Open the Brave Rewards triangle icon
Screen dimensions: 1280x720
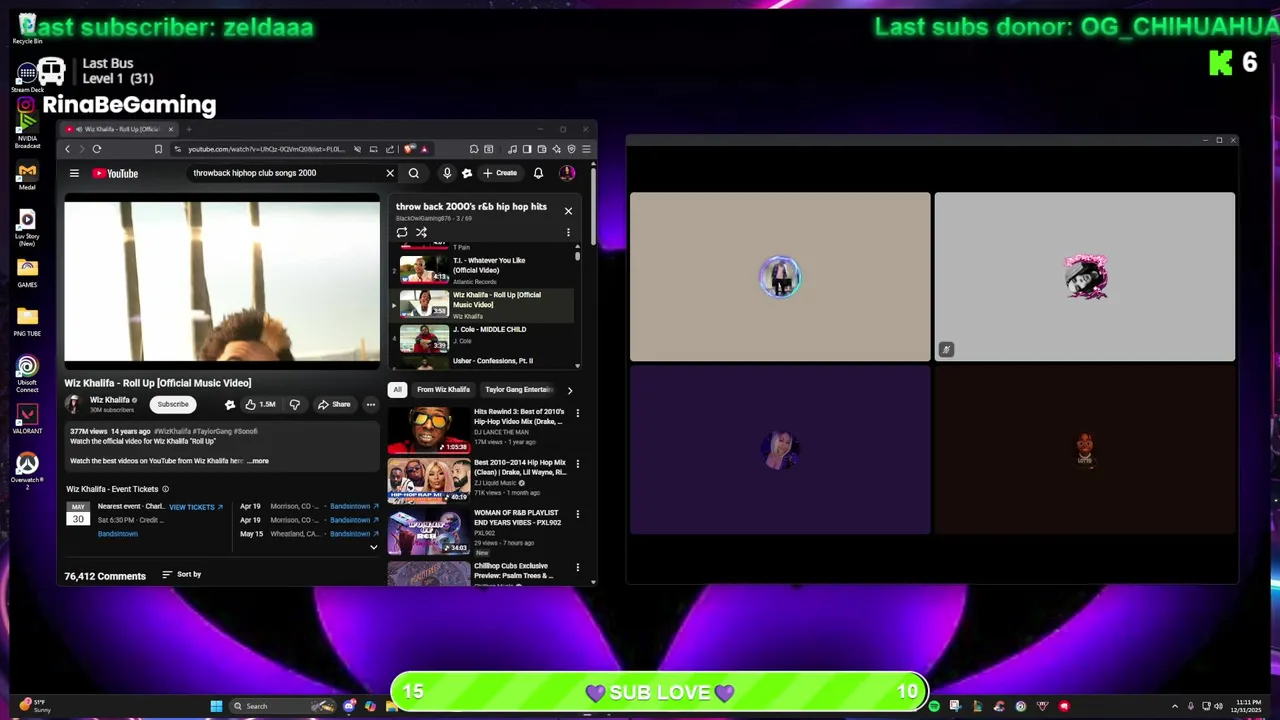pos(424,149)
